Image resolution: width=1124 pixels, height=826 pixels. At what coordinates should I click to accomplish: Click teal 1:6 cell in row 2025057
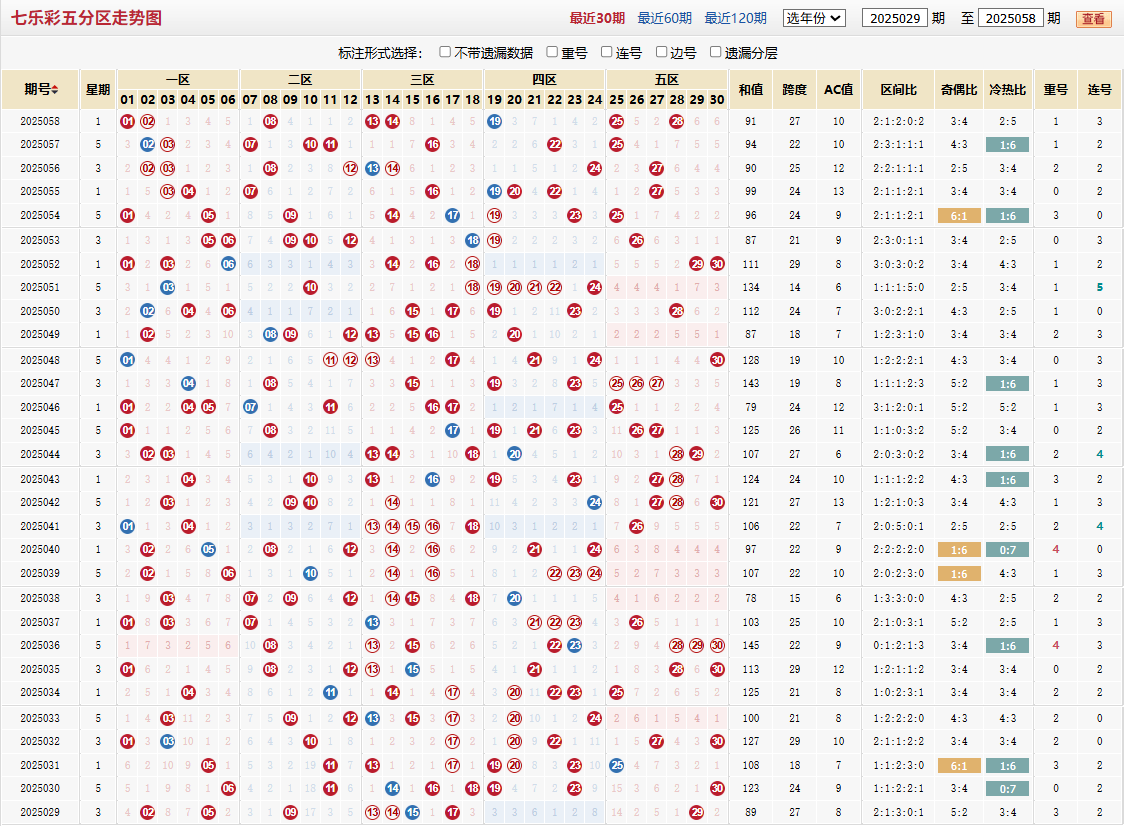(1008, 145)
